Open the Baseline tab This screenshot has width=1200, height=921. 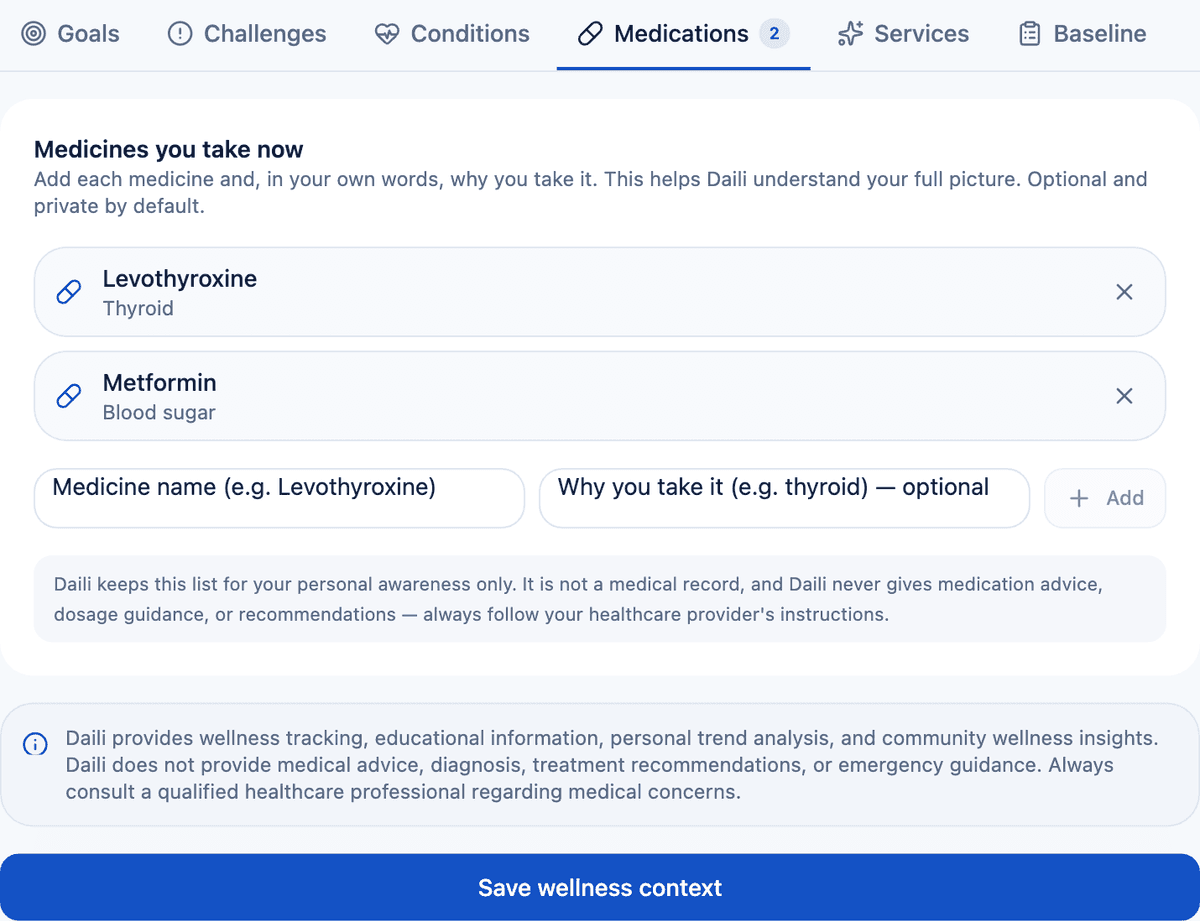pos(1082,34)
